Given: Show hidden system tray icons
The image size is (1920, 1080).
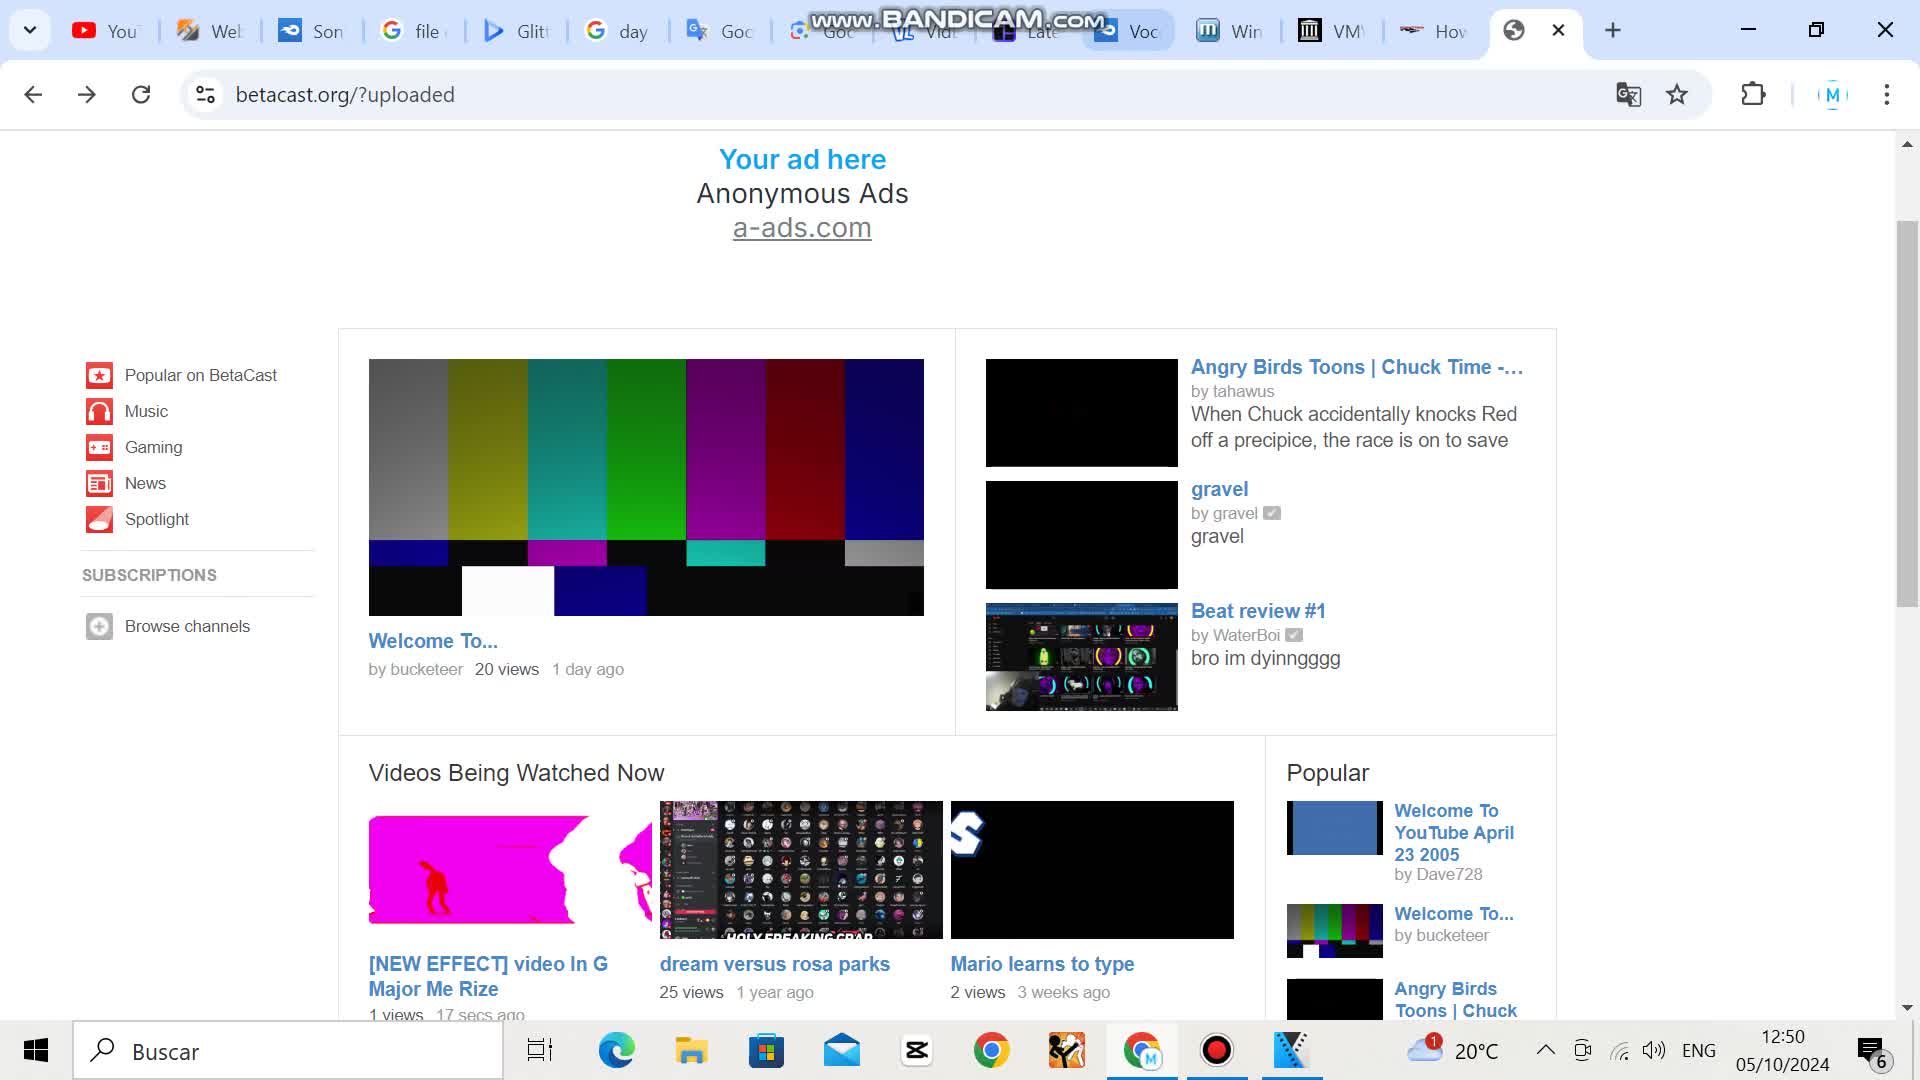Looking at the screenshot, I should (x=1545, y=1050).
